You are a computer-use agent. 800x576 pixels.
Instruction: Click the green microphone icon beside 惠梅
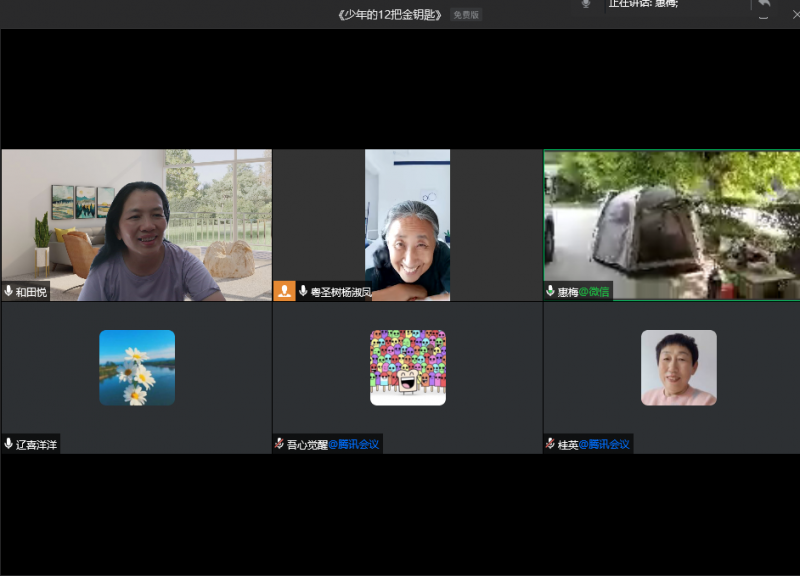pos(550,292)
